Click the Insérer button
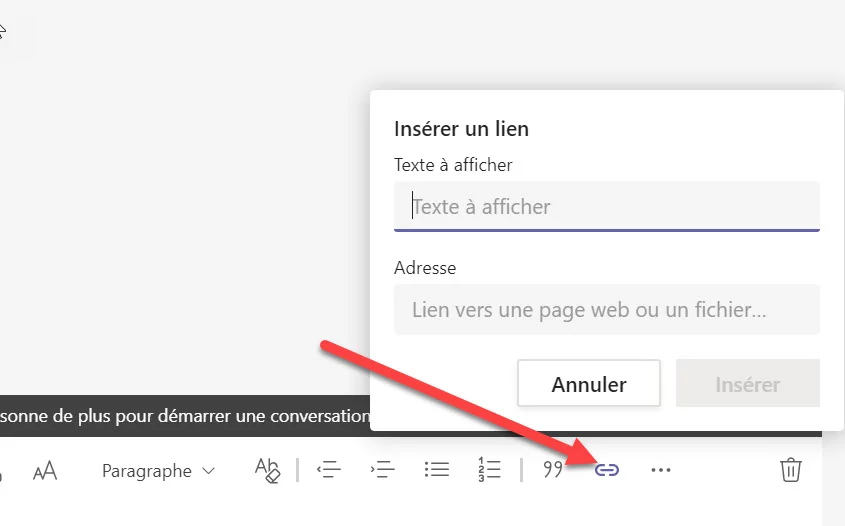Image resolution: width=845 pixels, height=526 pixels. pyautogui.click(x=748, y=383)
